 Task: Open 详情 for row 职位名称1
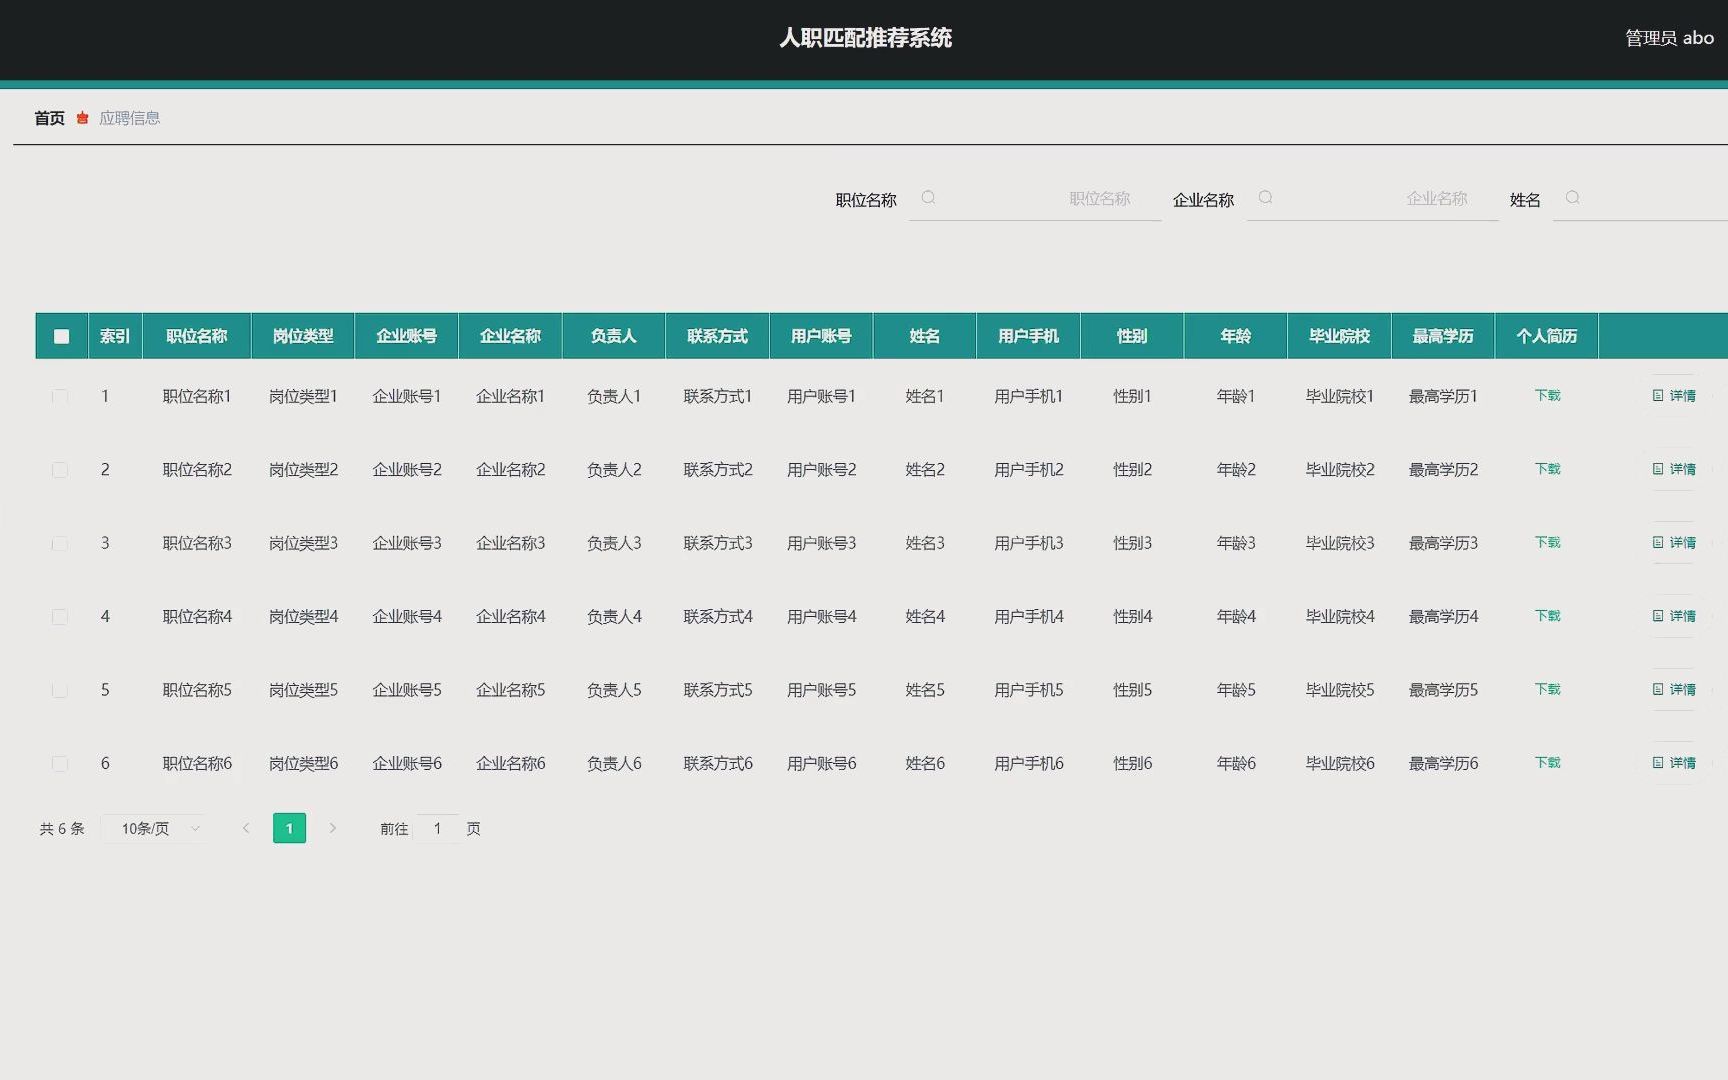tap(1674, 396)
